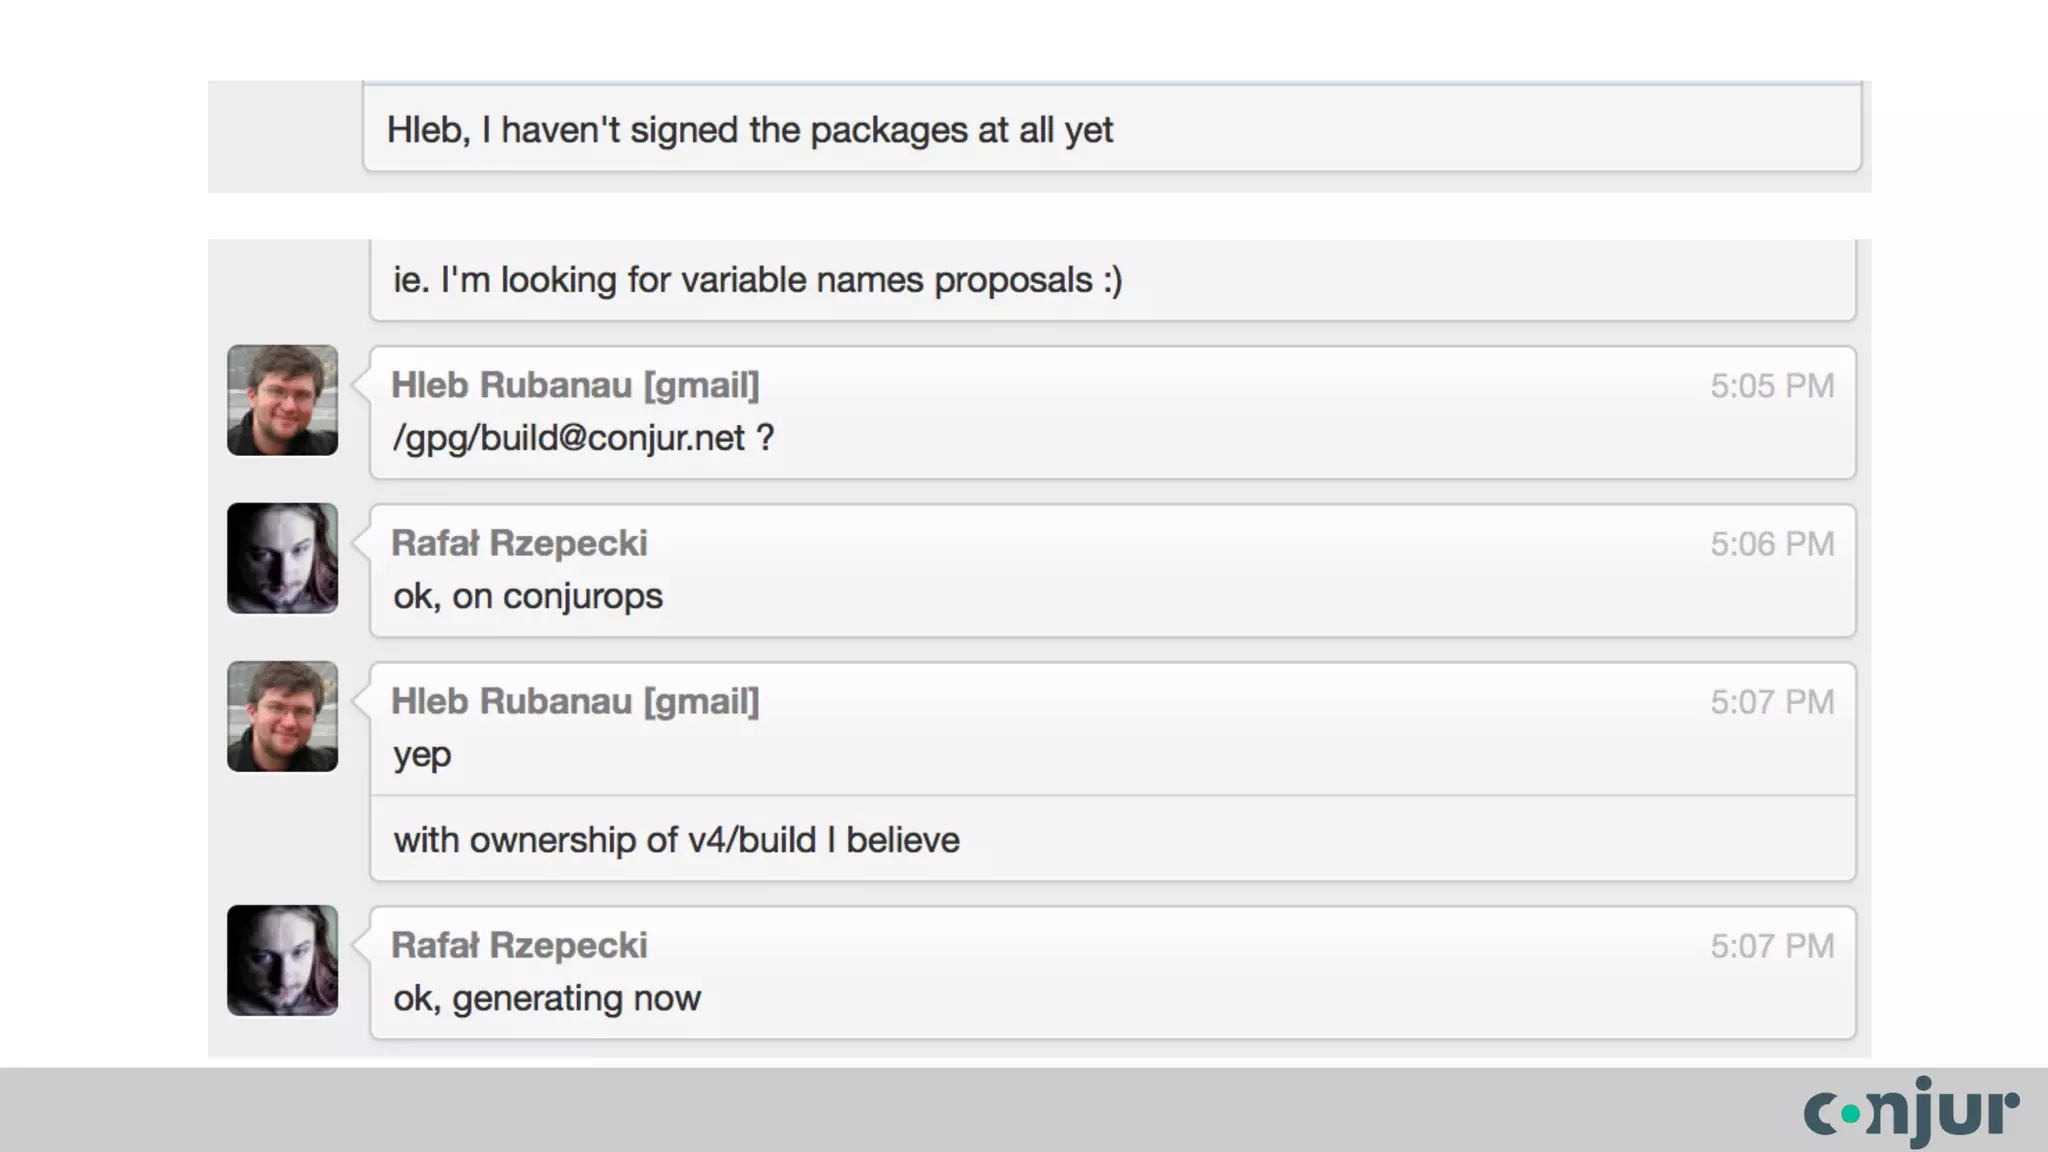Click the 5:06 PM timestamp
2048x1152 pixels.
[x=1771, y=544]
